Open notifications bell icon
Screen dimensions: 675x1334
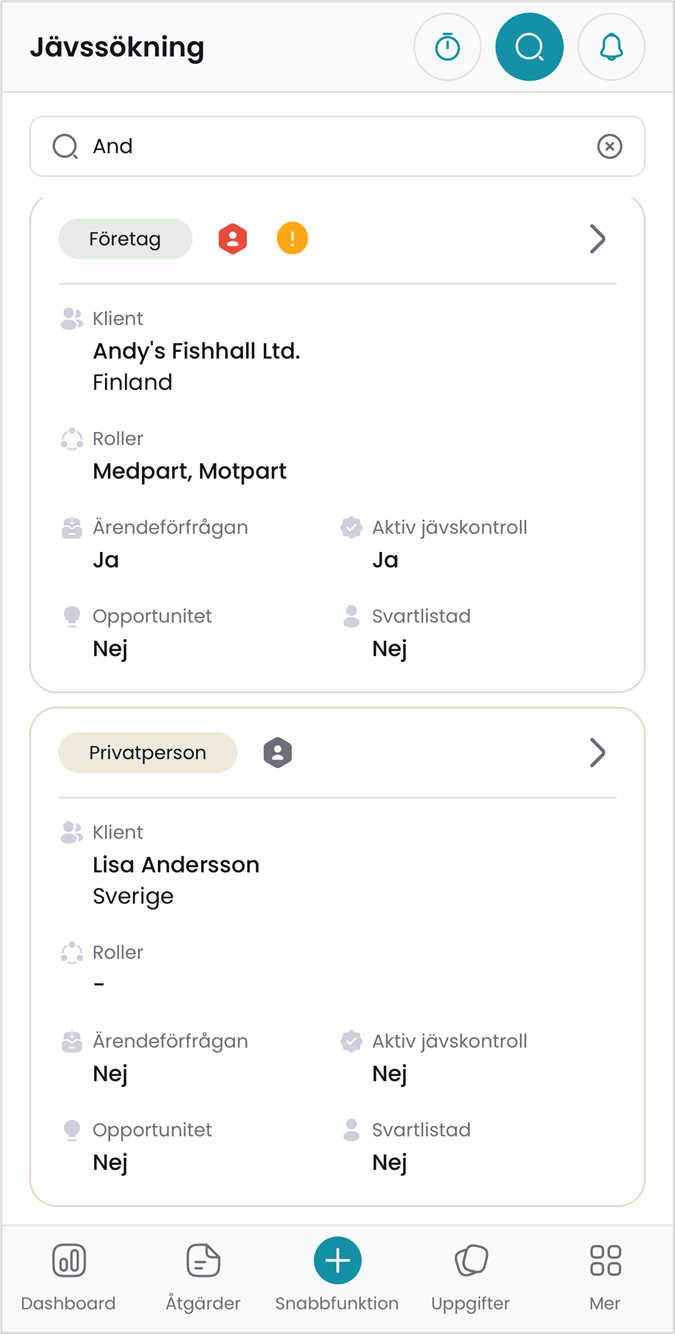pyautogui.click(x=611, y=47)
